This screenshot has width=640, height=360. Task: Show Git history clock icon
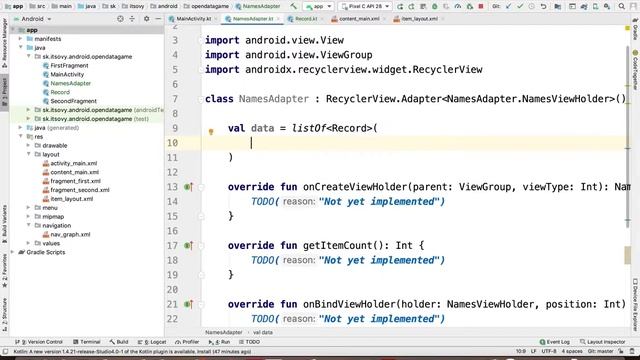coord(531,7)
